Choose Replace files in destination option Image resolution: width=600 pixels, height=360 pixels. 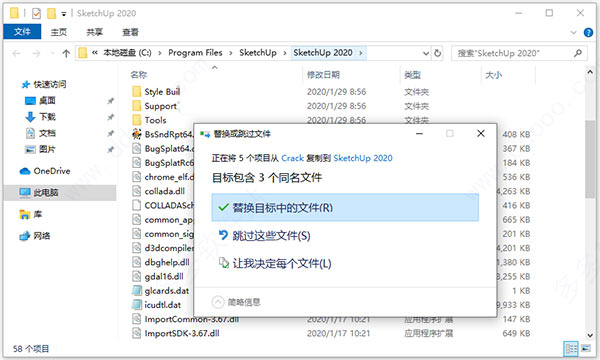tap(345, 207)
